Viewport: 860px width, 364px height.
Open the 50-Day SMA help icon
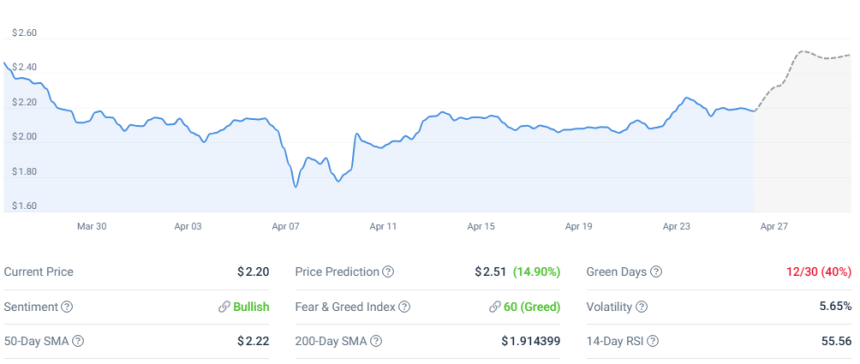pyautogui.click(x=78, y=341)
